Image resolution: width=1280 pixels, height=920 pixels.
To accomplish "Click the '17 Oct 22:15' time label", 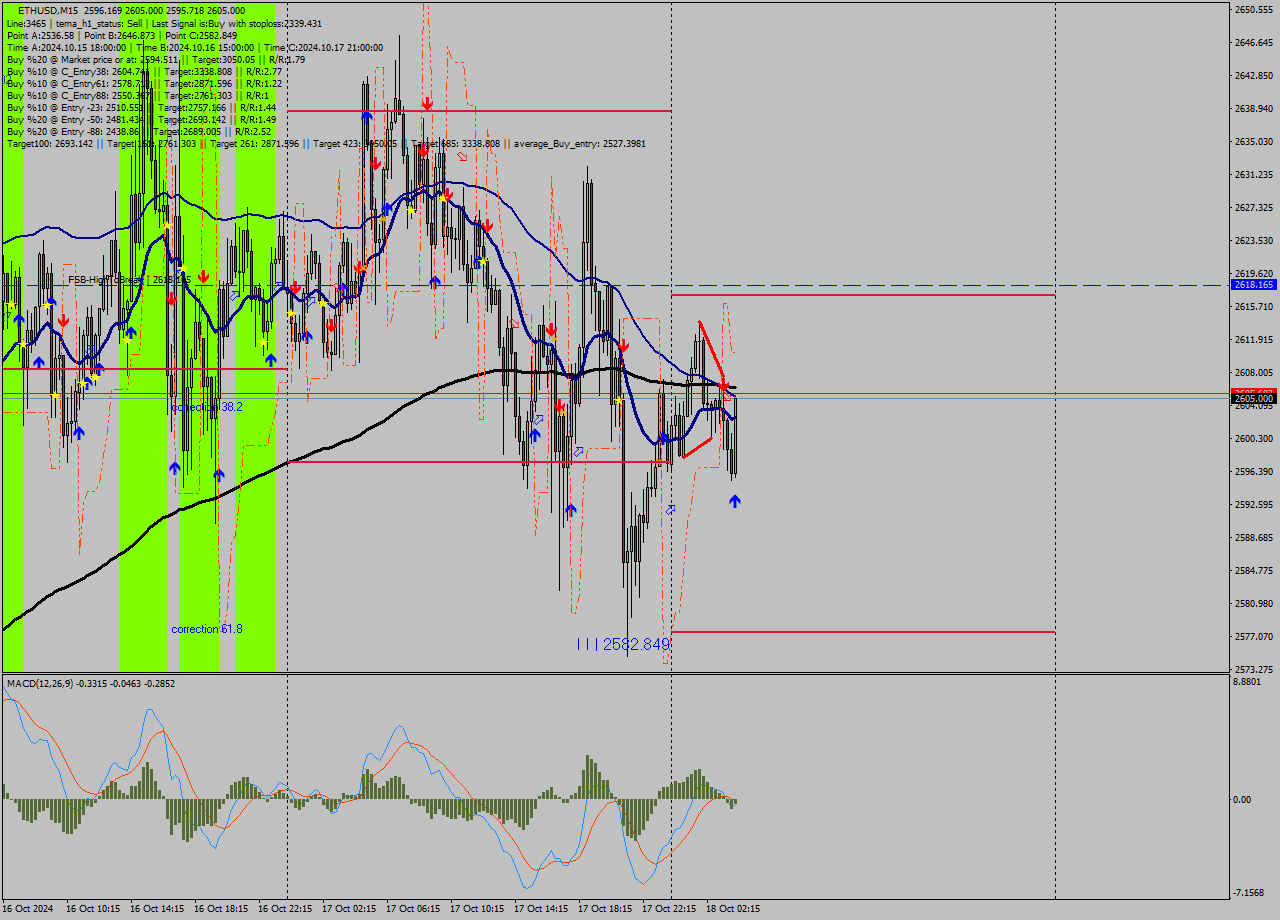I will 669,909.
